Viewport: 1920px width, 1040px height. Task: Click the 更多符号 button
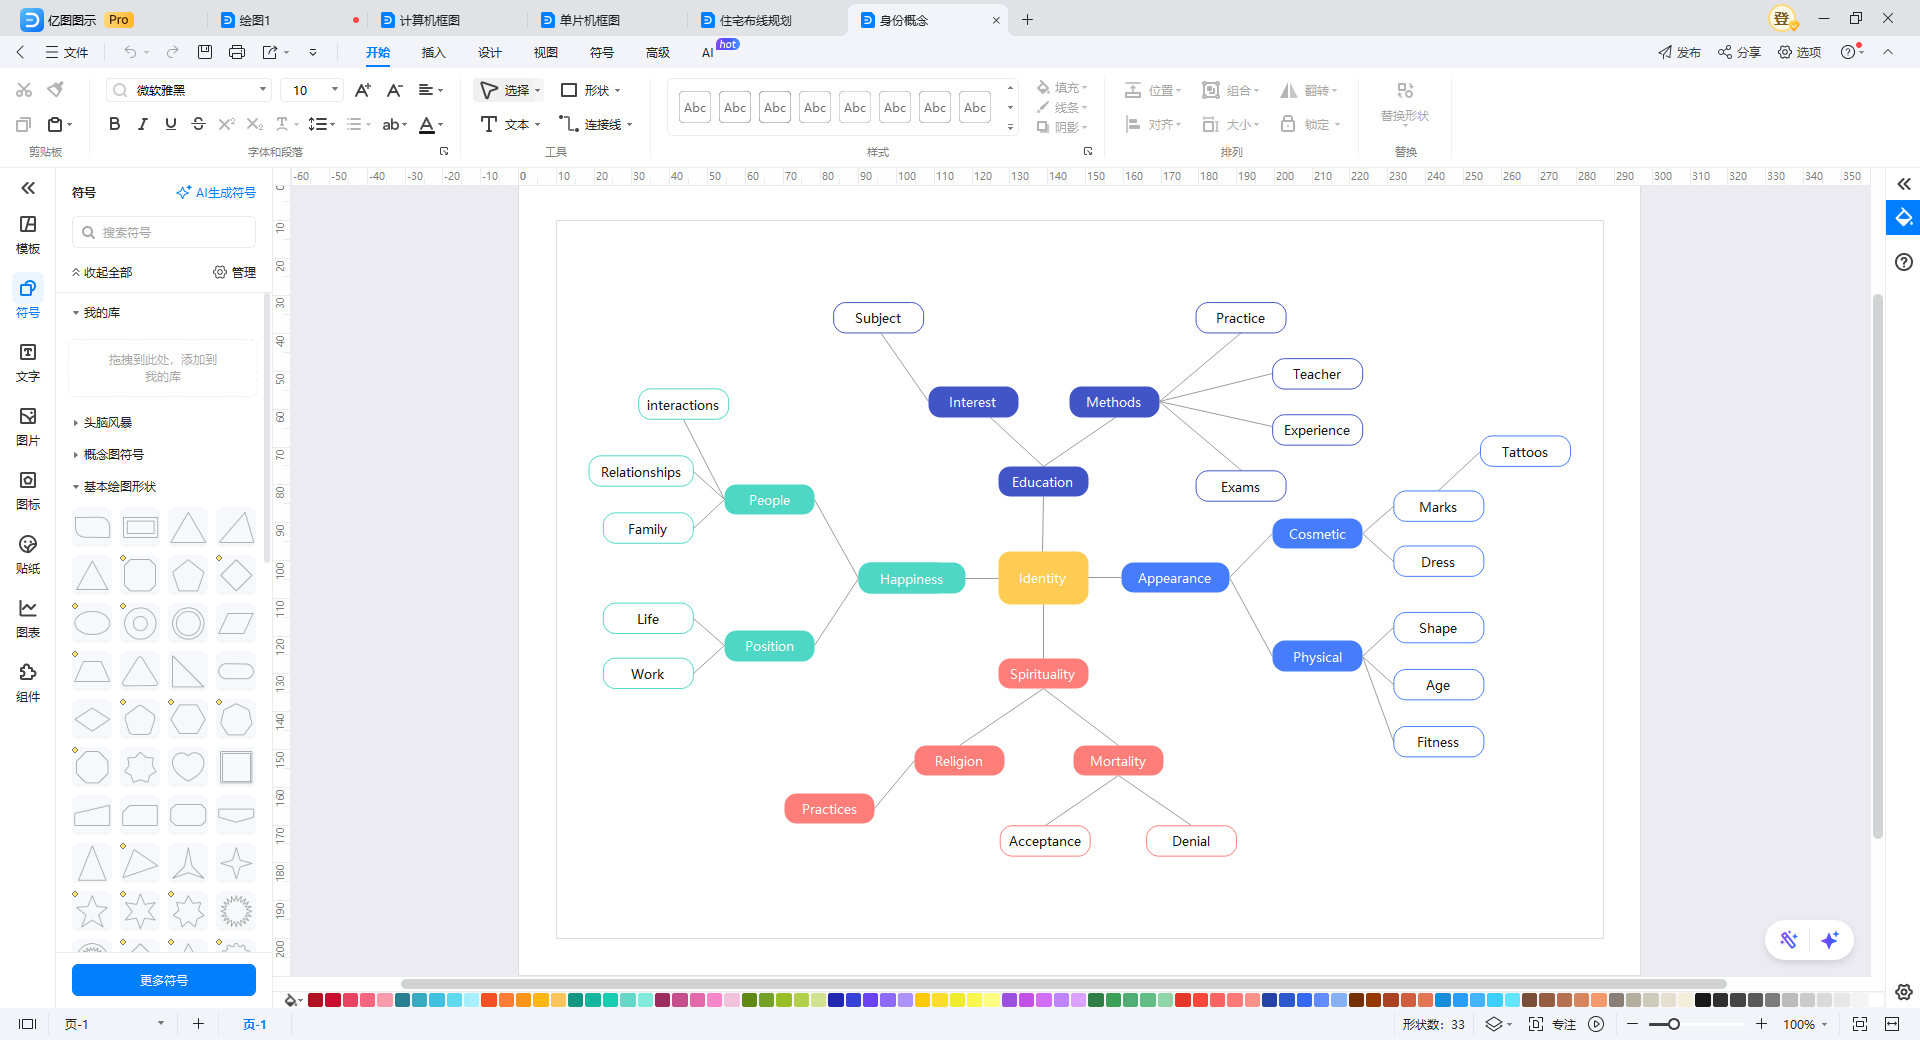click(x=164, y=980)
